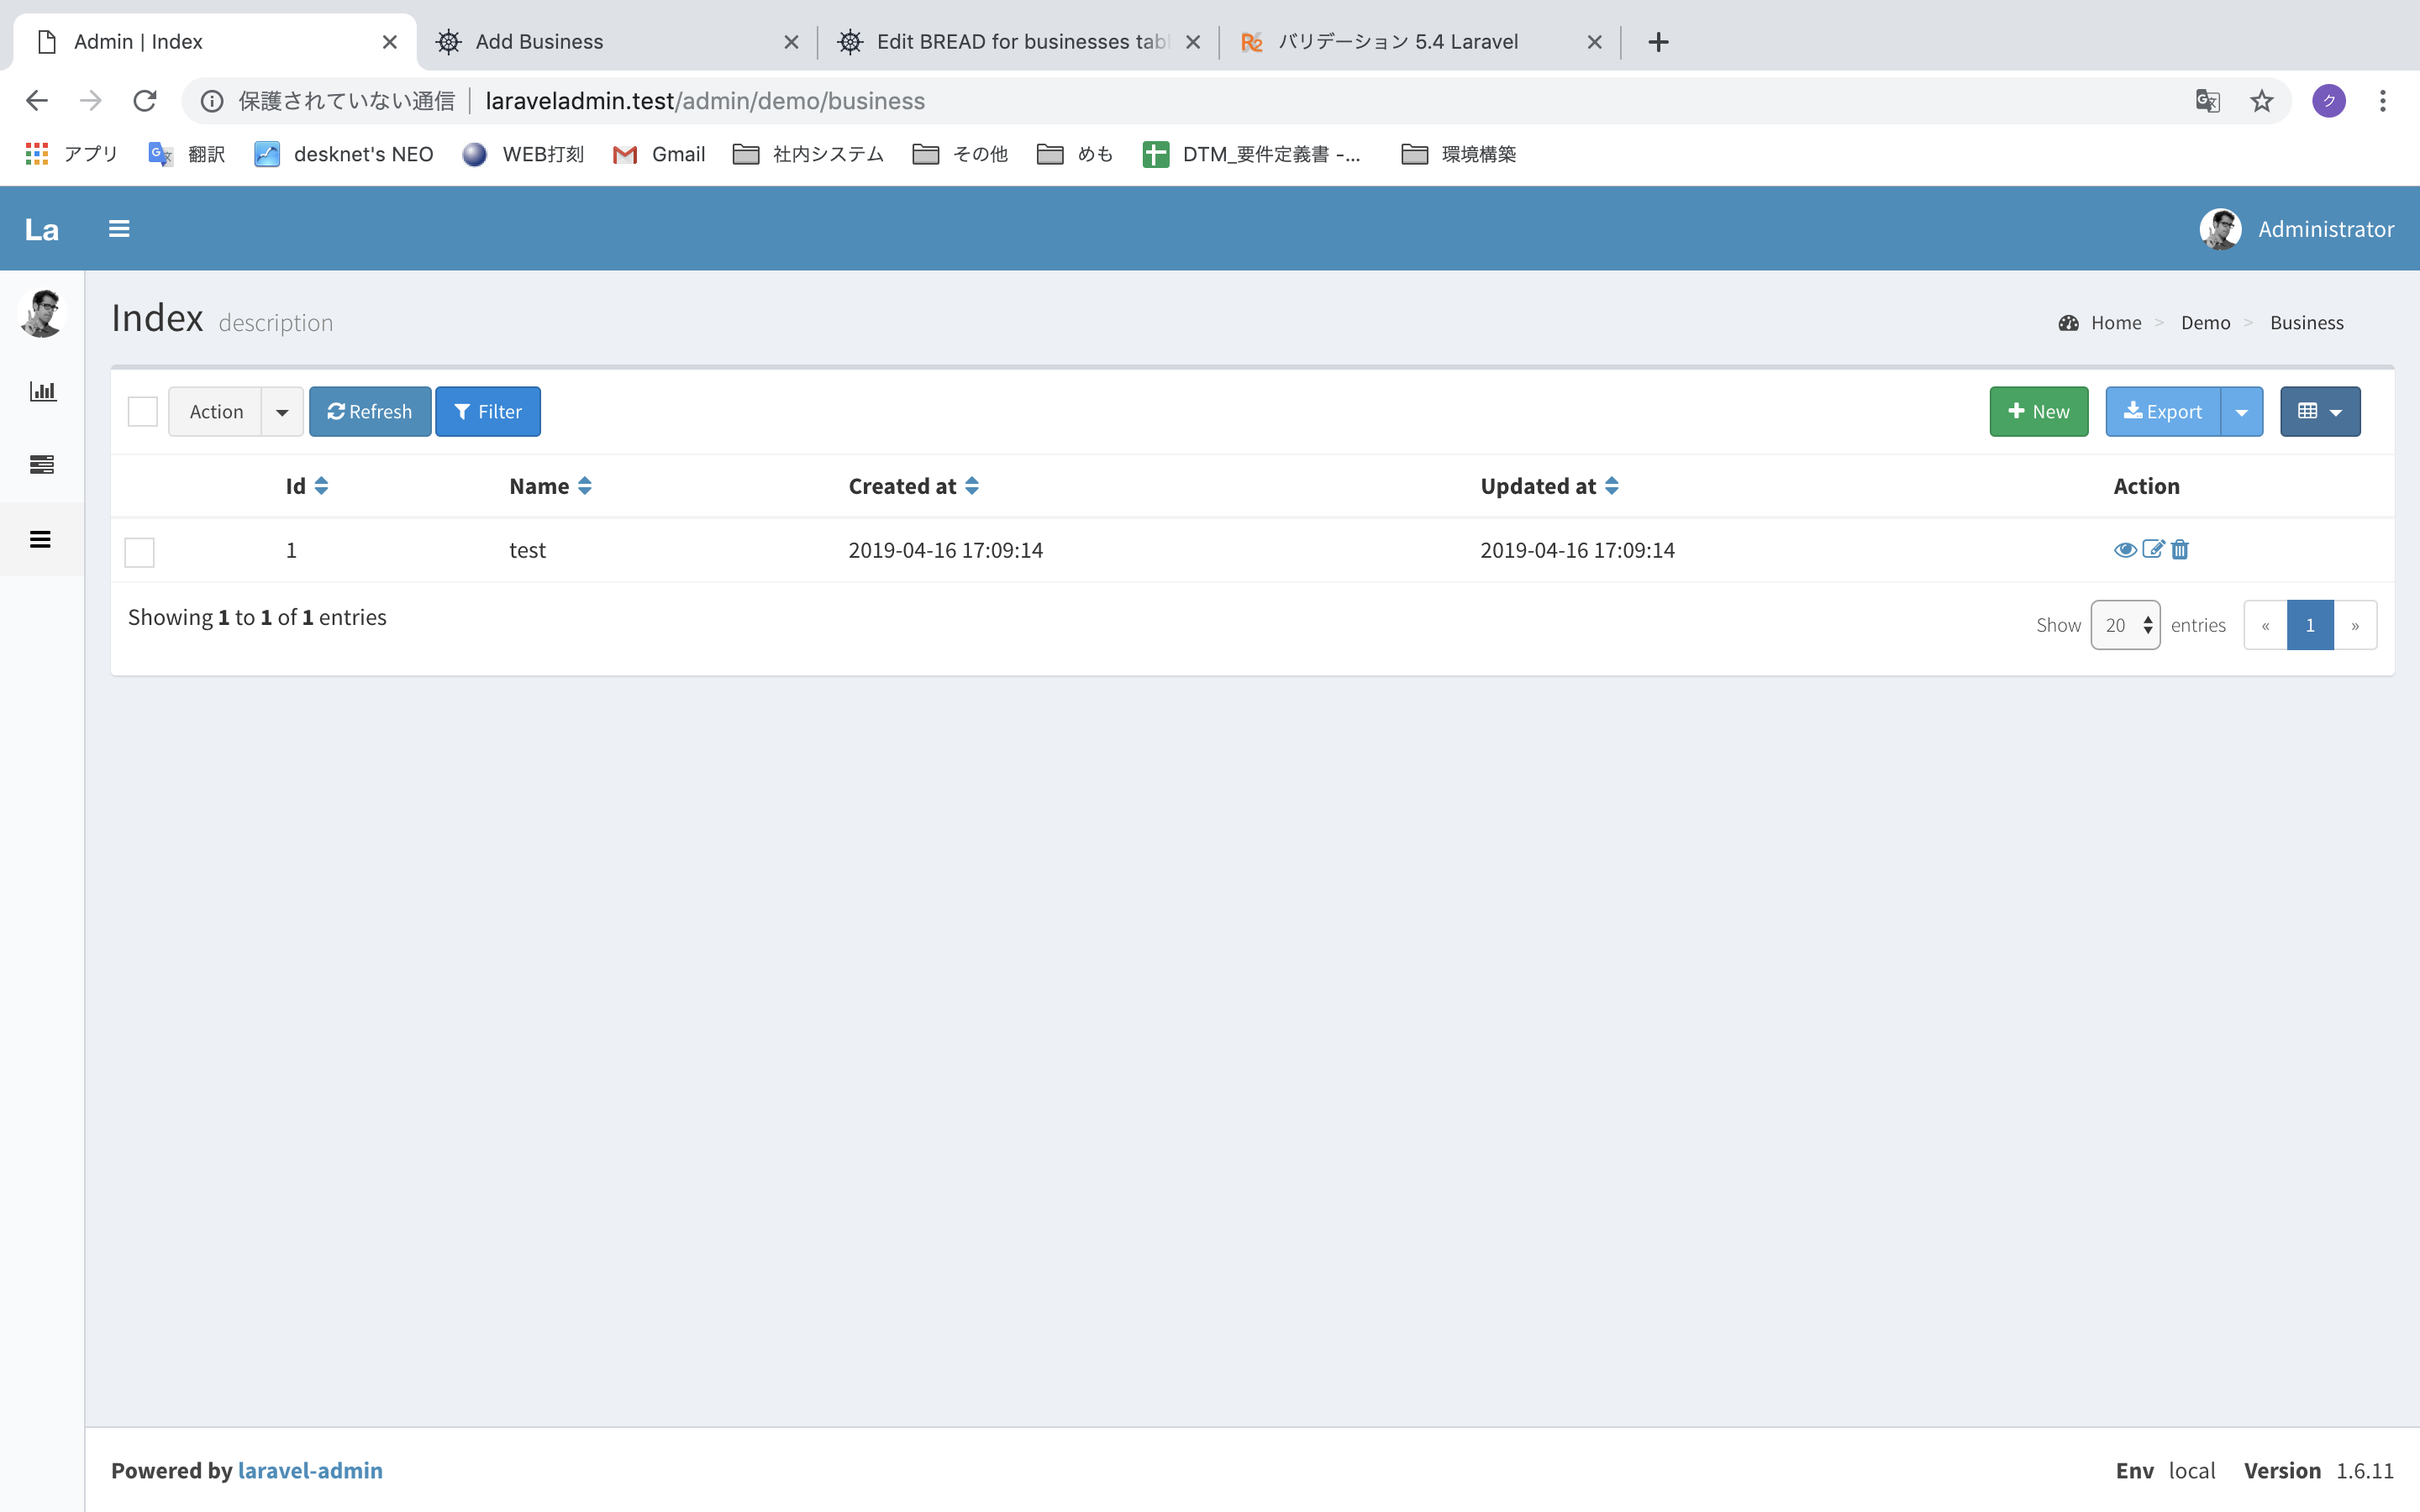Check the checkbox for row 1
The image size is (2420, 1512).
140,552
